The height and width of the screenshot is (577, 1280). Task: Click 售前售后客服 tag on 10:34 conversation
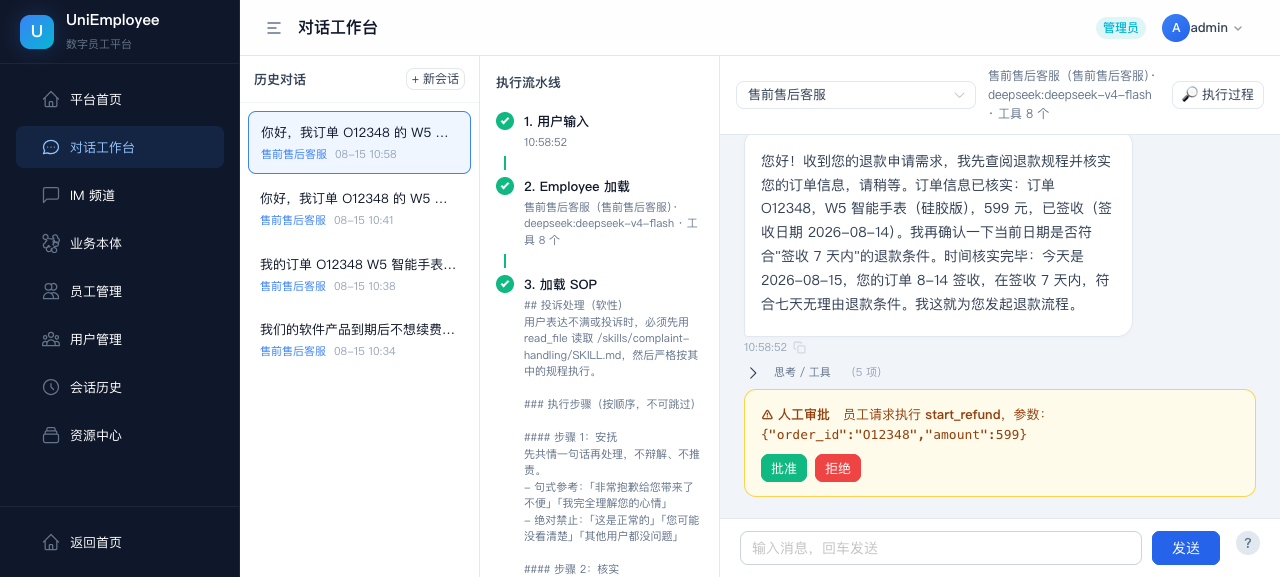tap(293, 351)
